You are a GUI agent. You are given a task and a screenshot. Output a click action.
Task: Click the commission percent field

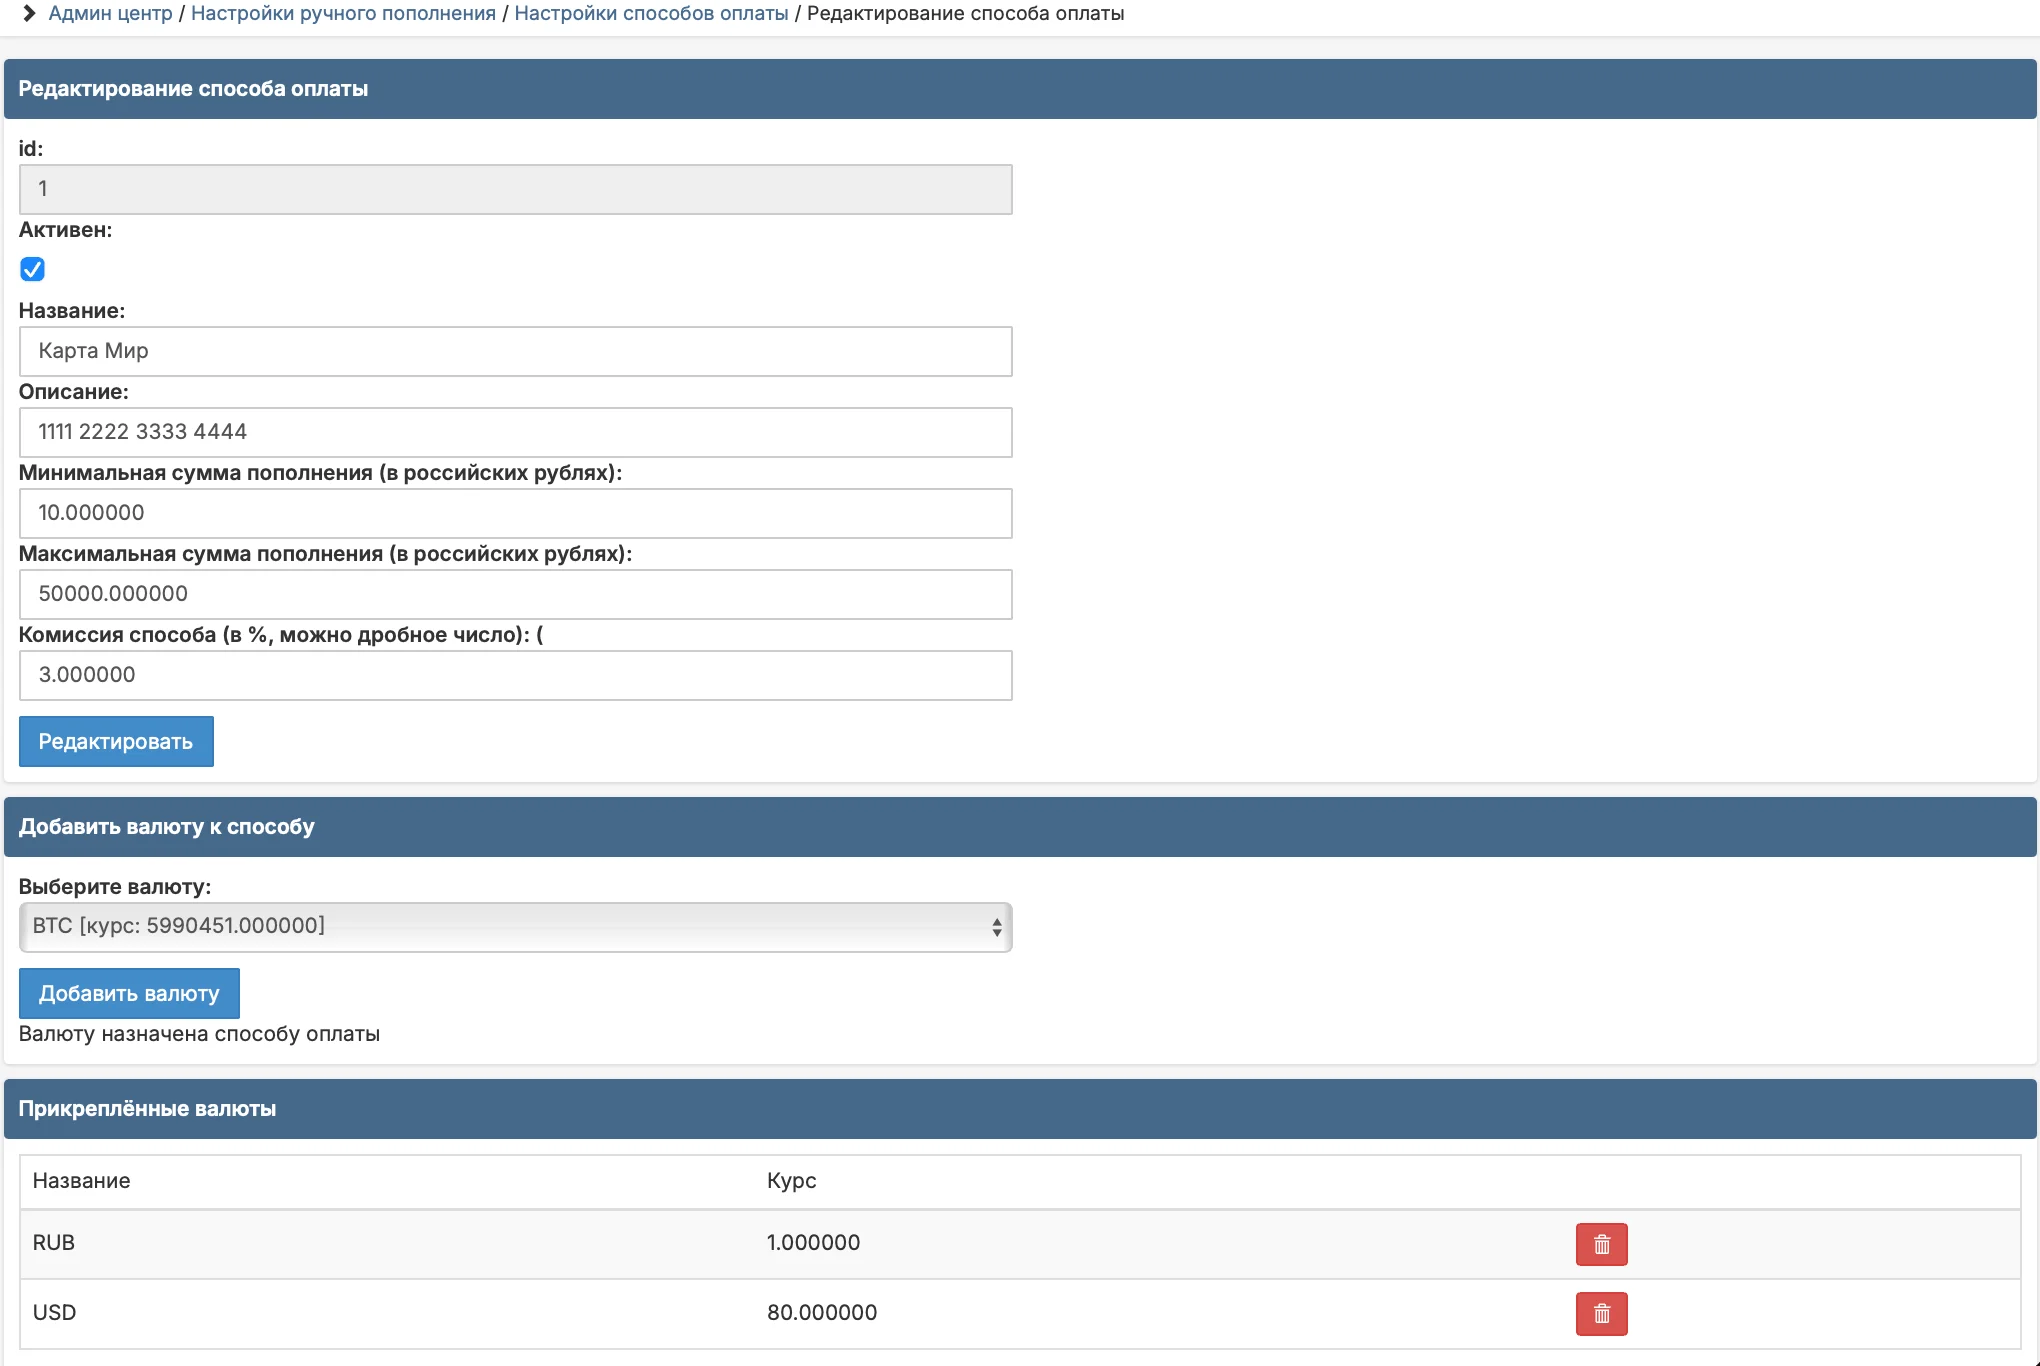515,675
